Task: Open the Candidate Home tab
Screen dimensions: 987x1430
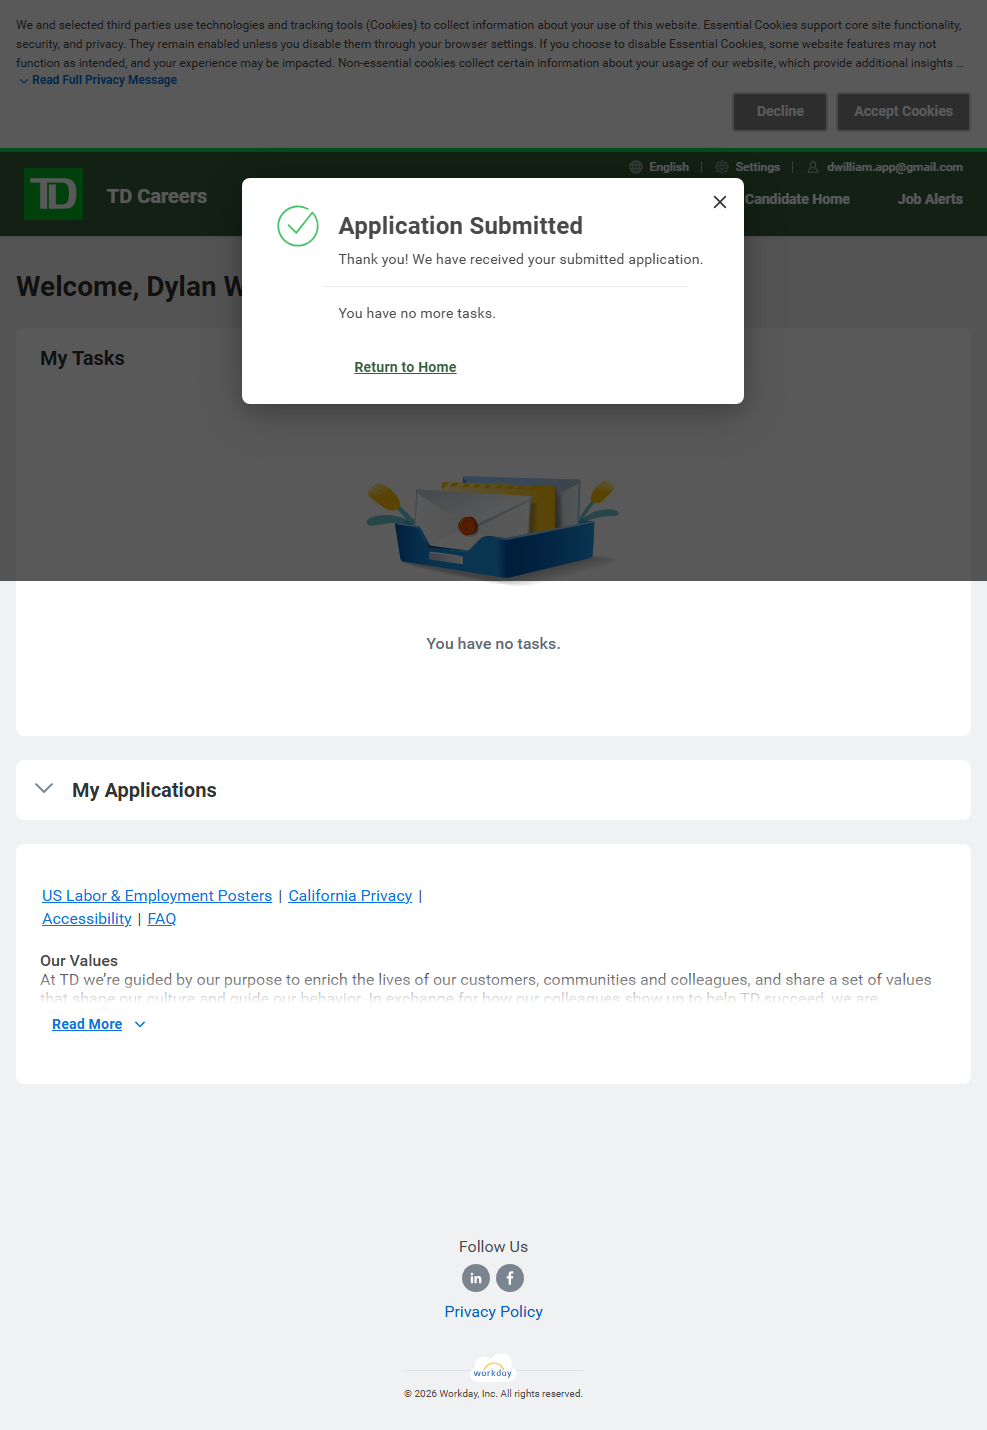Action: [x=797, y=199]
